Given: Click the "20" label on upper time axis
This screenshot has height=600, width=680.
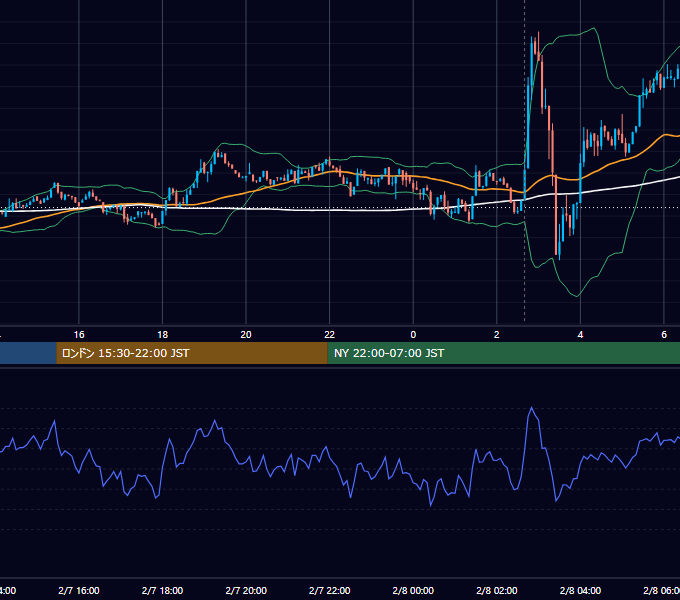Looking at the screenshot, I should [x=246, y=335].
